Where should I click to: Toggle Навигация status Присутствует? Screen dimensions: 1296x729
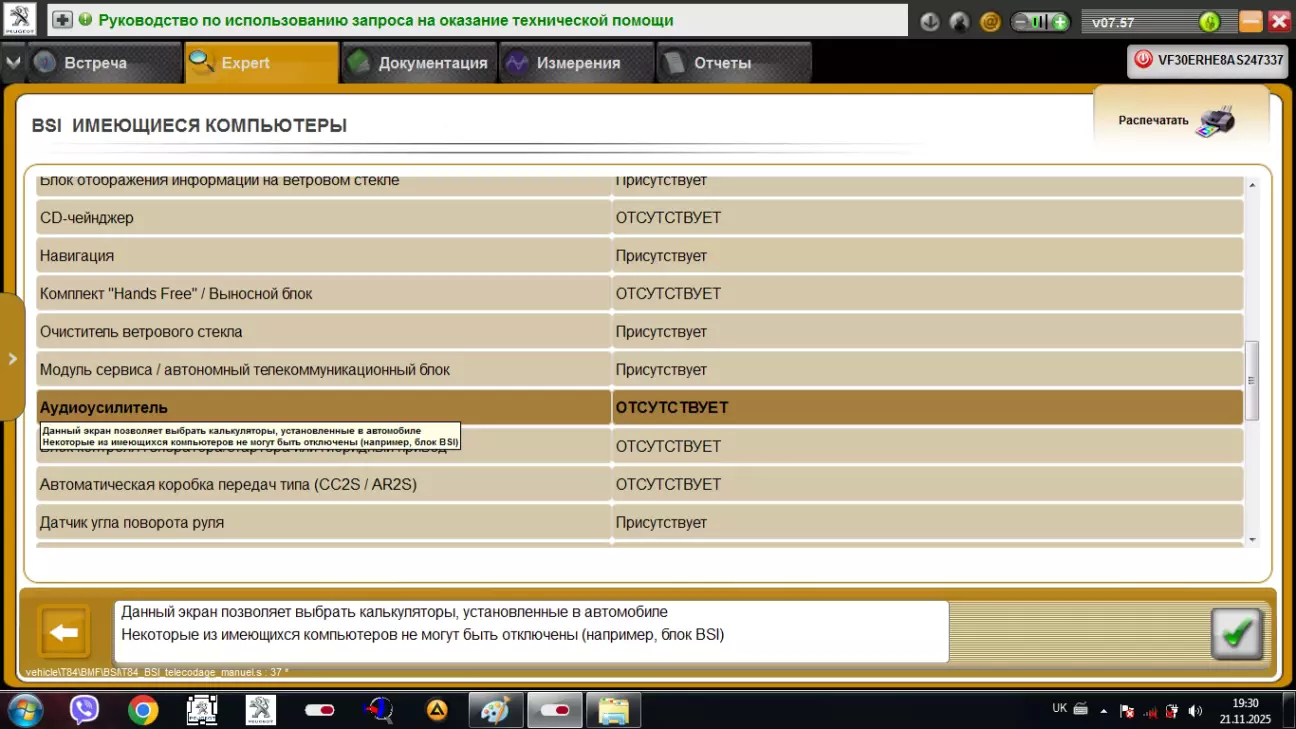[926, 256]
